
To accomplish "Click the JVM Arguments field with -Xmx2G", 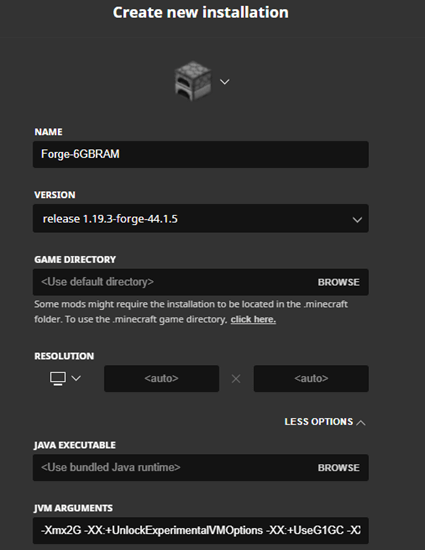I will point(201,530).
